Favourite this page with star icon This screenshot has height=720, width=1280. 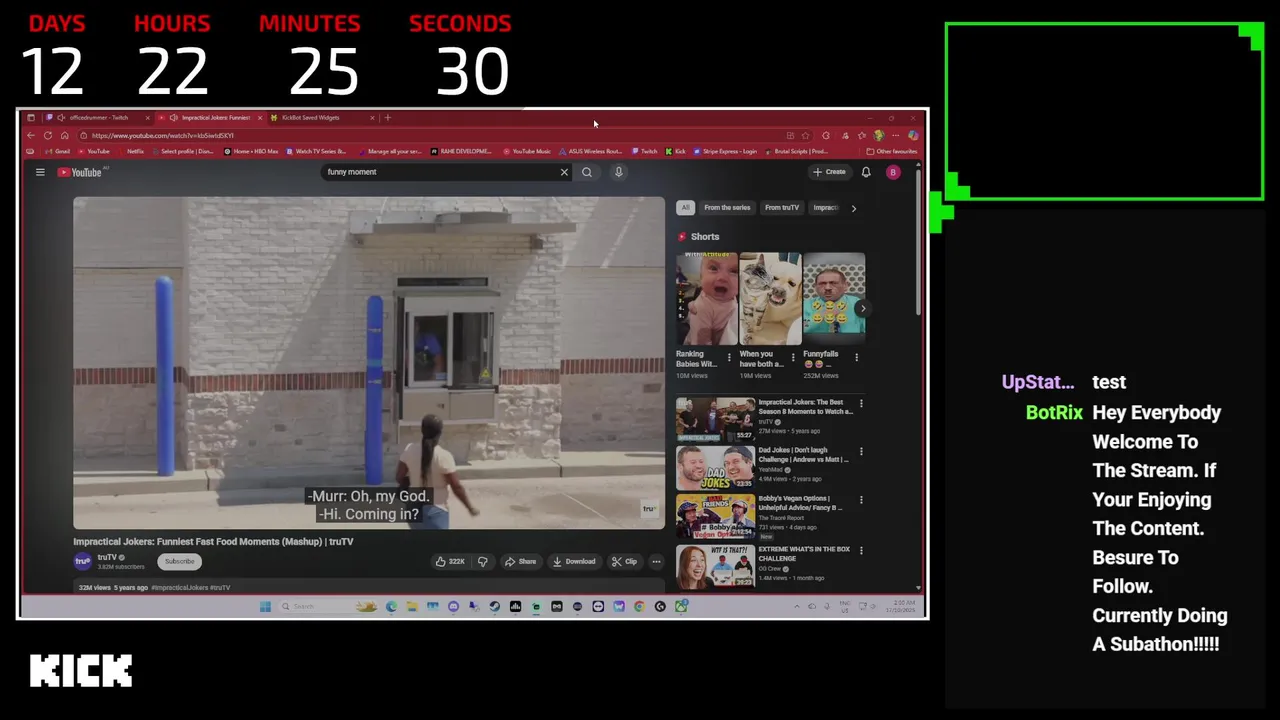tap(805, 135)
